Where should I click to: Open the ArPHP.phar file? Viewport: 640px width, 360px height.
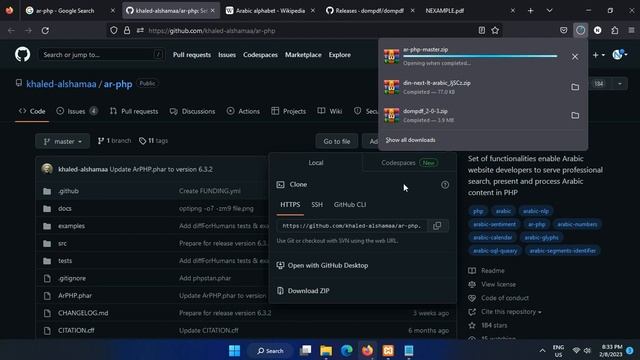[x=75, y=296]
